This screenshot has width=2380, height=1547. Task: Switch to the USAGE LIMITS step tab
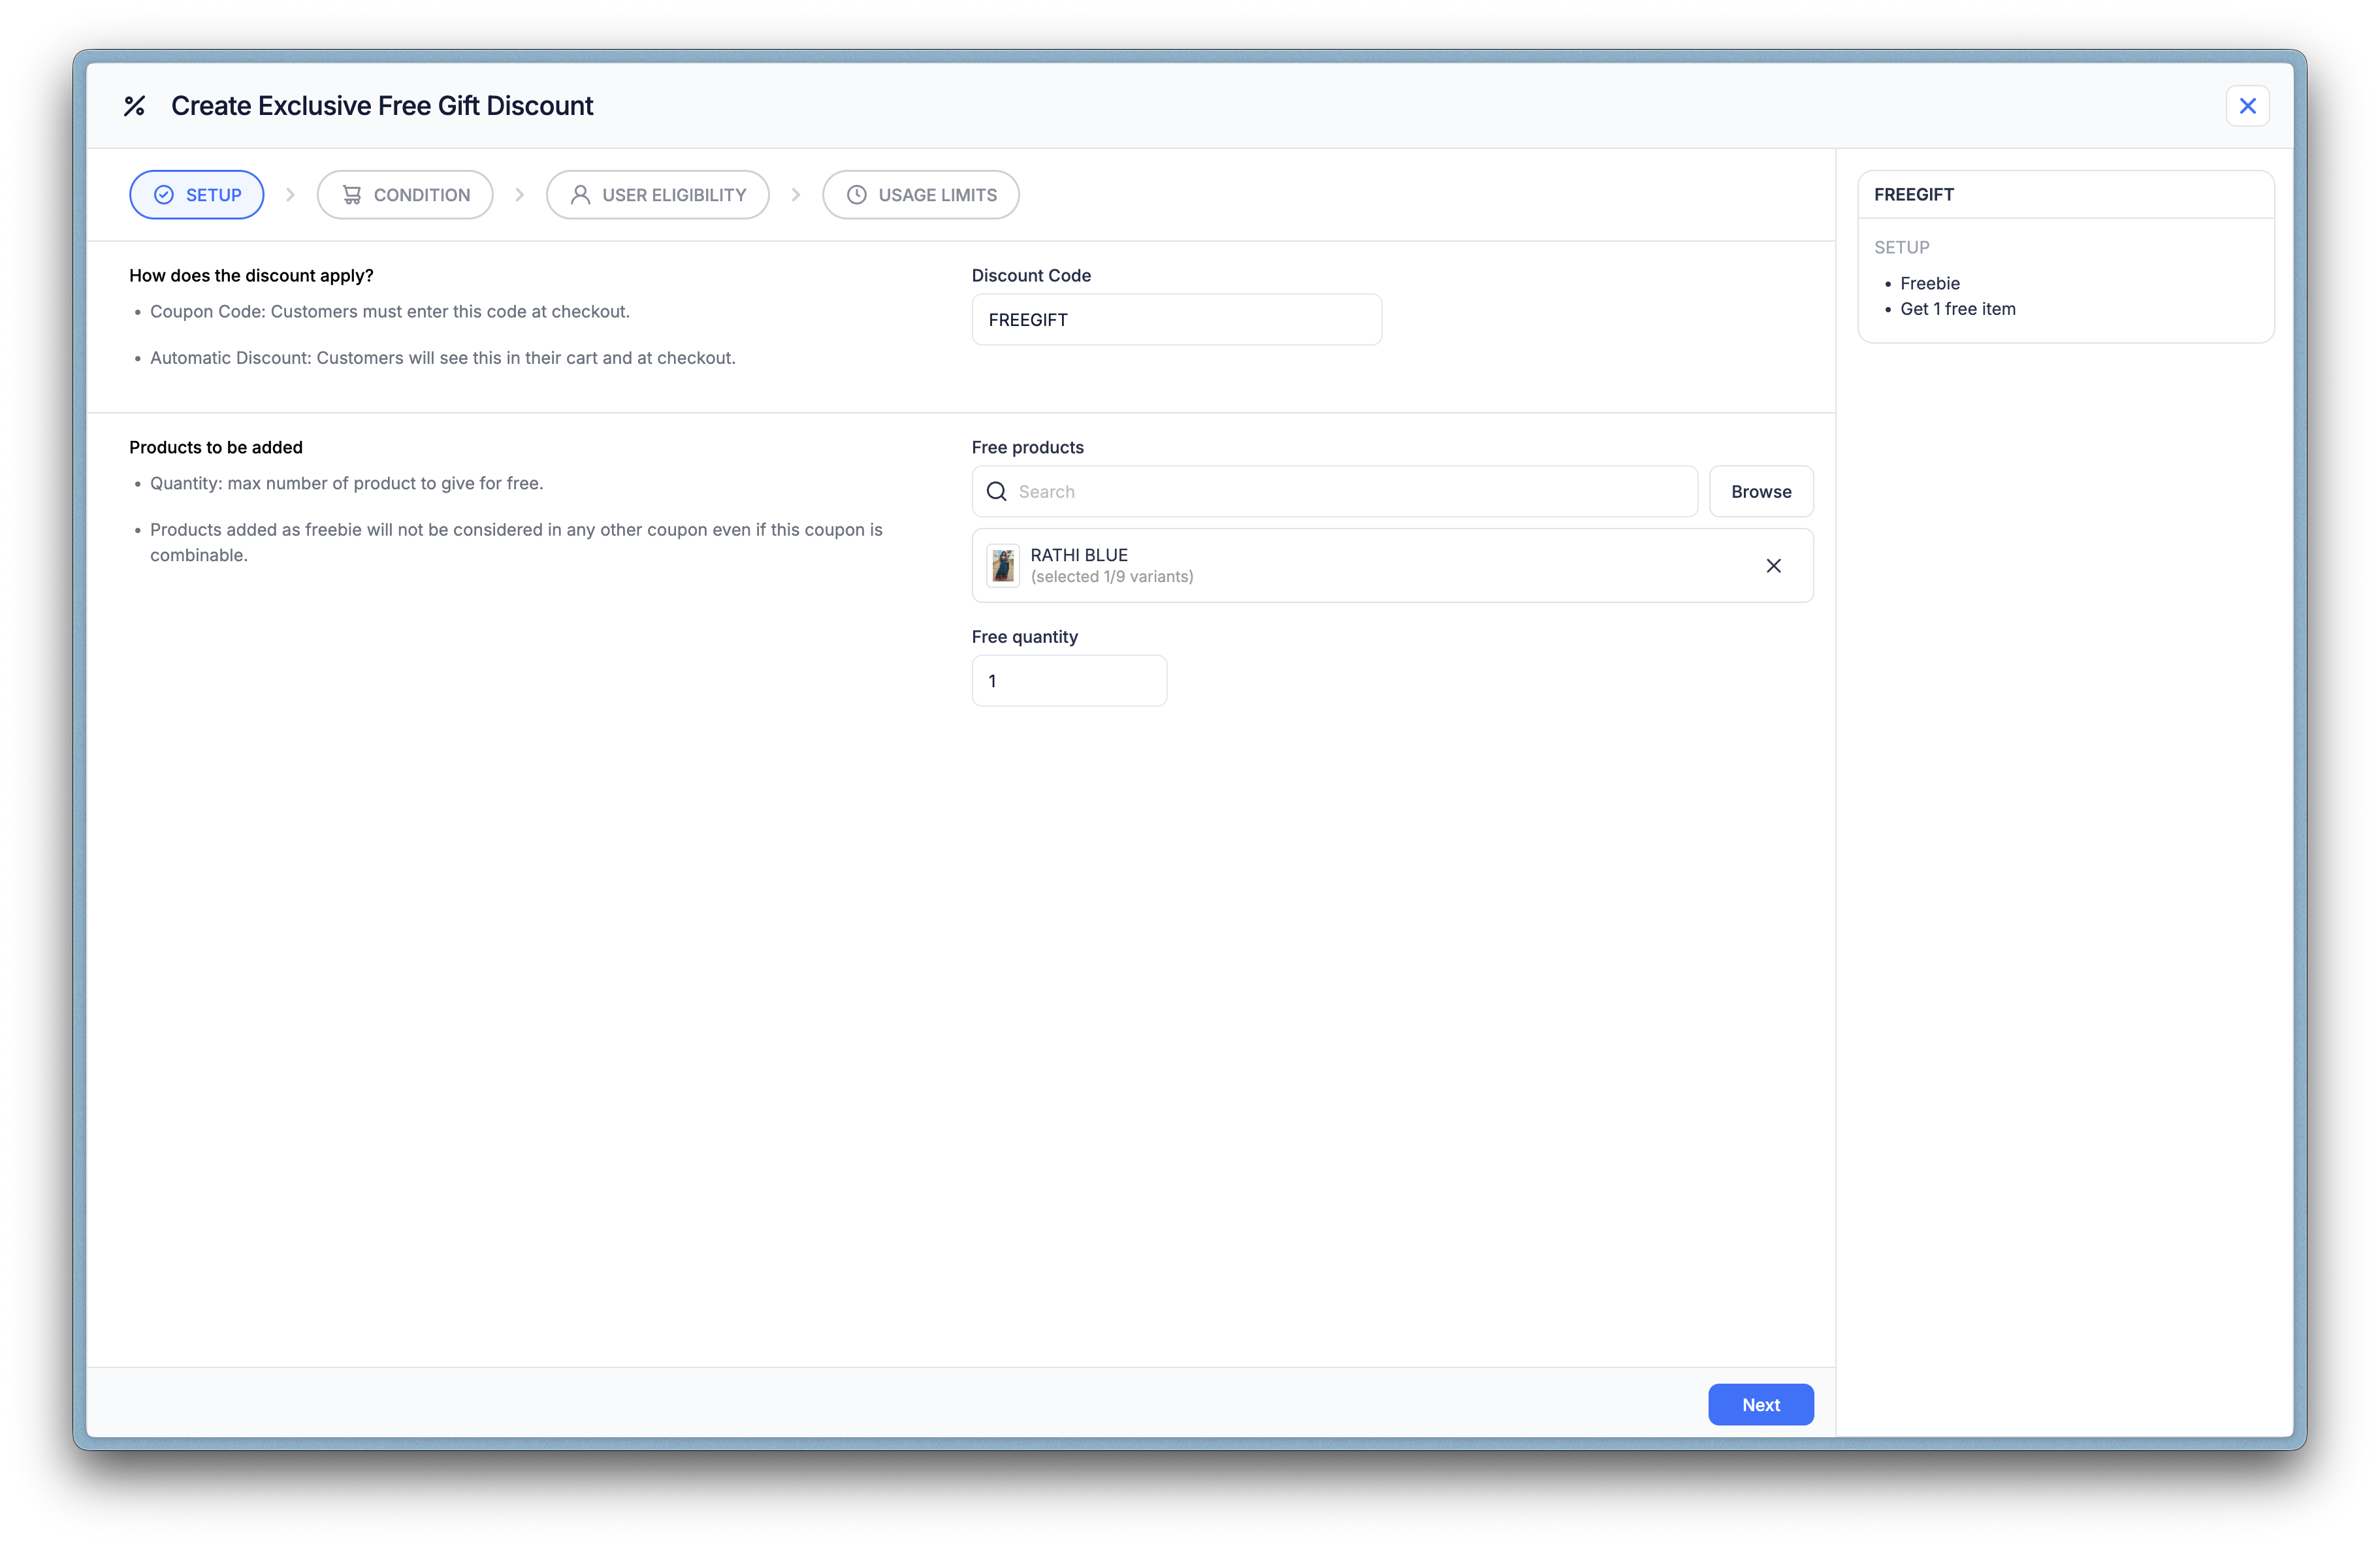[920, 195]
